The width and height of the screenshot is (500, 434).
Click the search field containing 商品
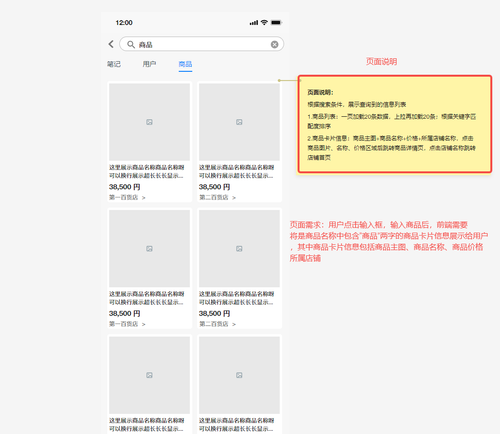(x=202, y=44)
